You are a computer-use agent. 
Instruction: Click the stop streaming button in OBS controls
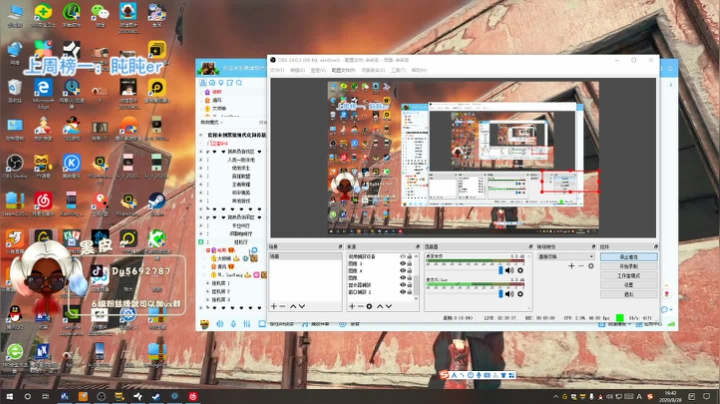[629, 257]
